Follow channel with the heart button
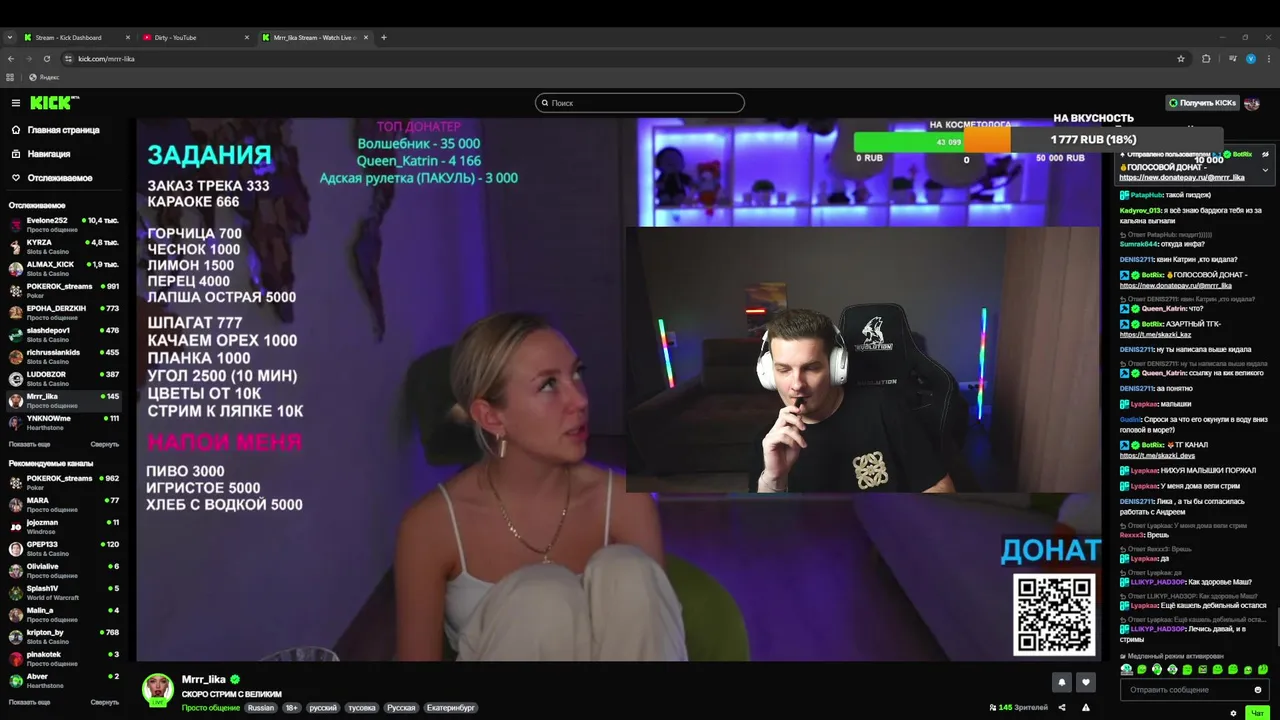Viewport: 1280px width, 720px height. tap(1086, 682)
